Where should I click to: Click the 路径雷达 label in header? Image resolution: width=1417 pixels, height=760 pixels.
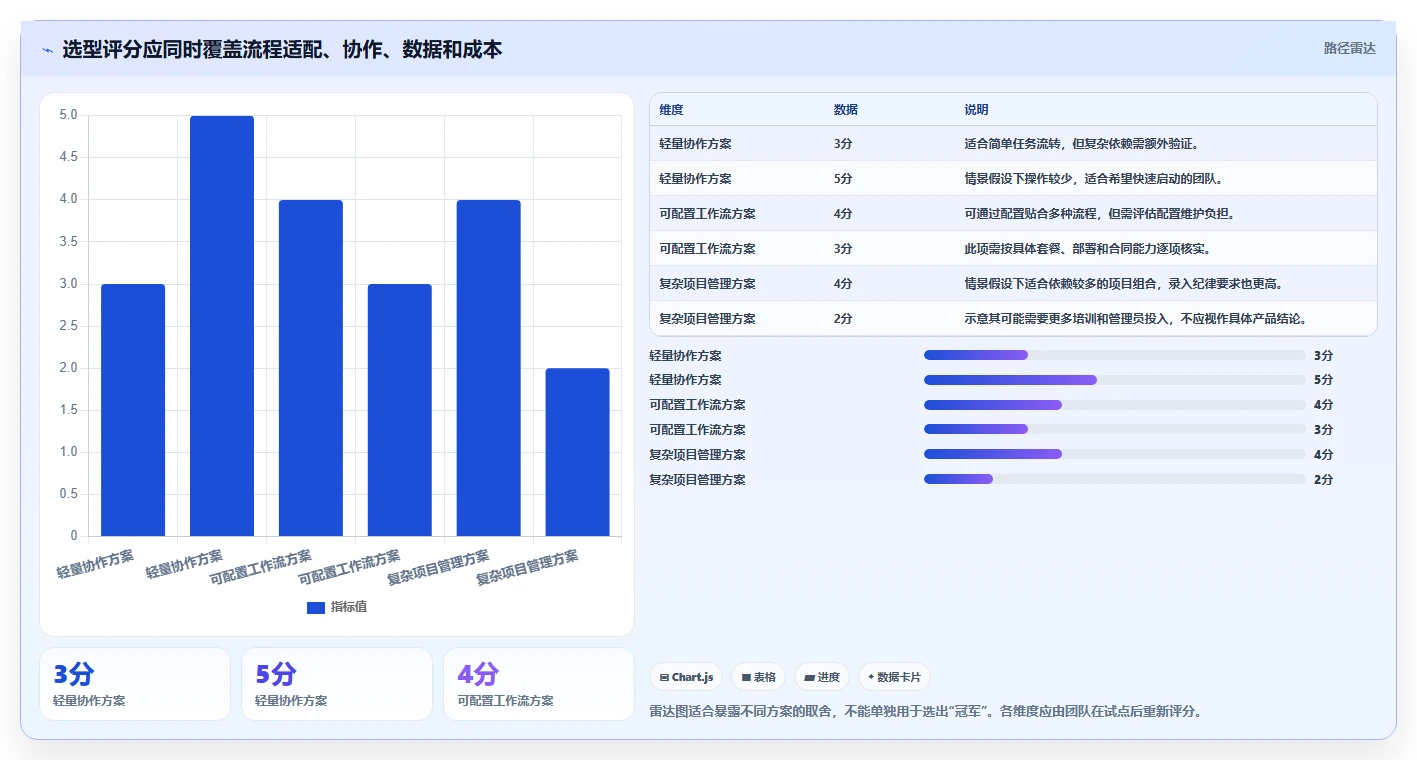(1349, 48)
